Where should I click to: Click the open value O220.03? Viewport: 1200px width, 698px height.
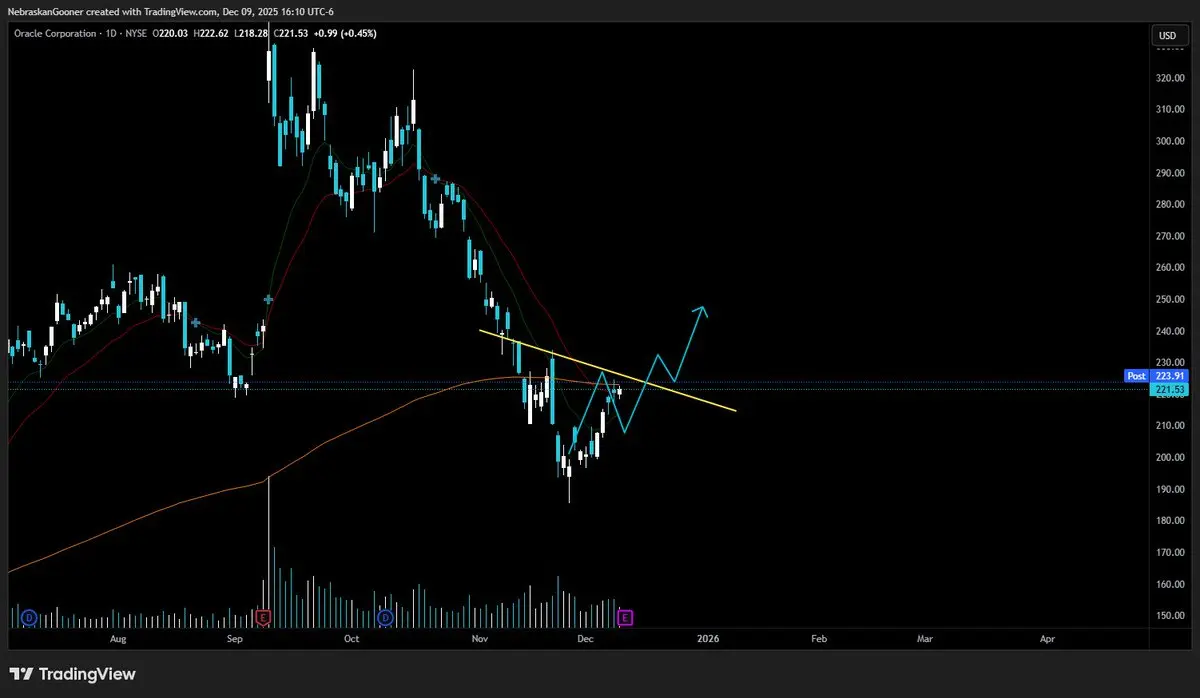[170, 34]
